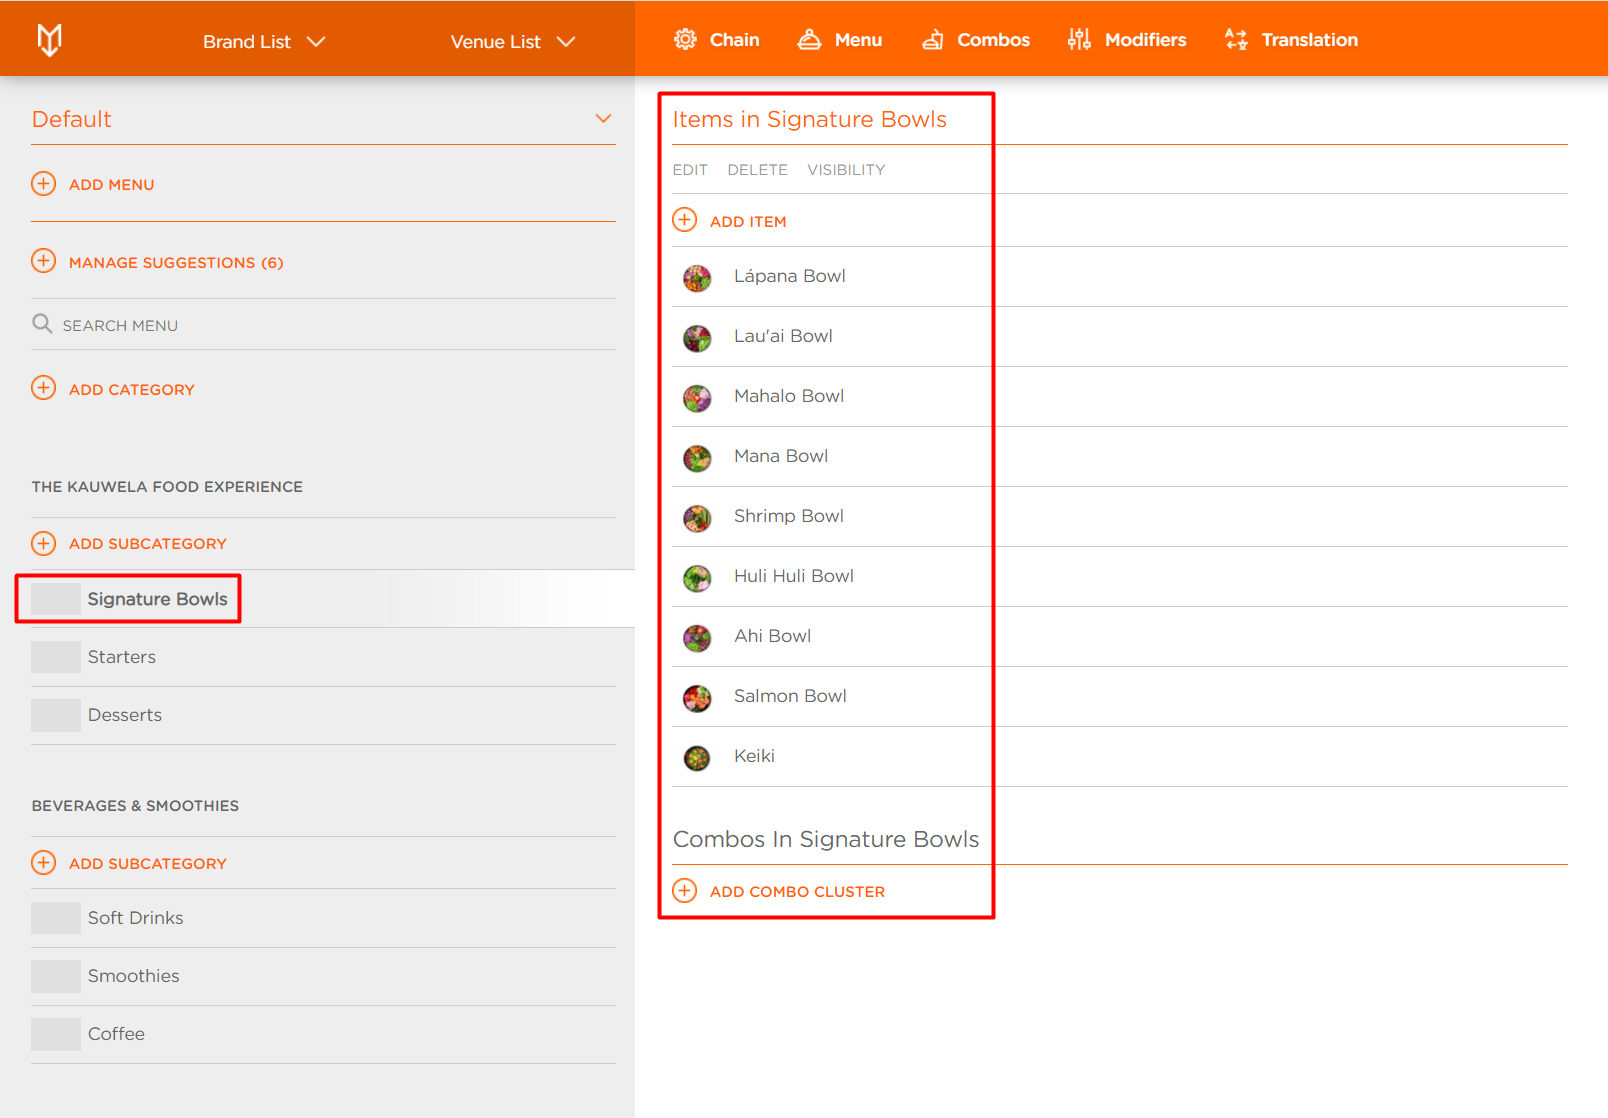Click the Coffee gray image placeholder
This screenshot has height=1118, width=1608.
(56, 1034)
